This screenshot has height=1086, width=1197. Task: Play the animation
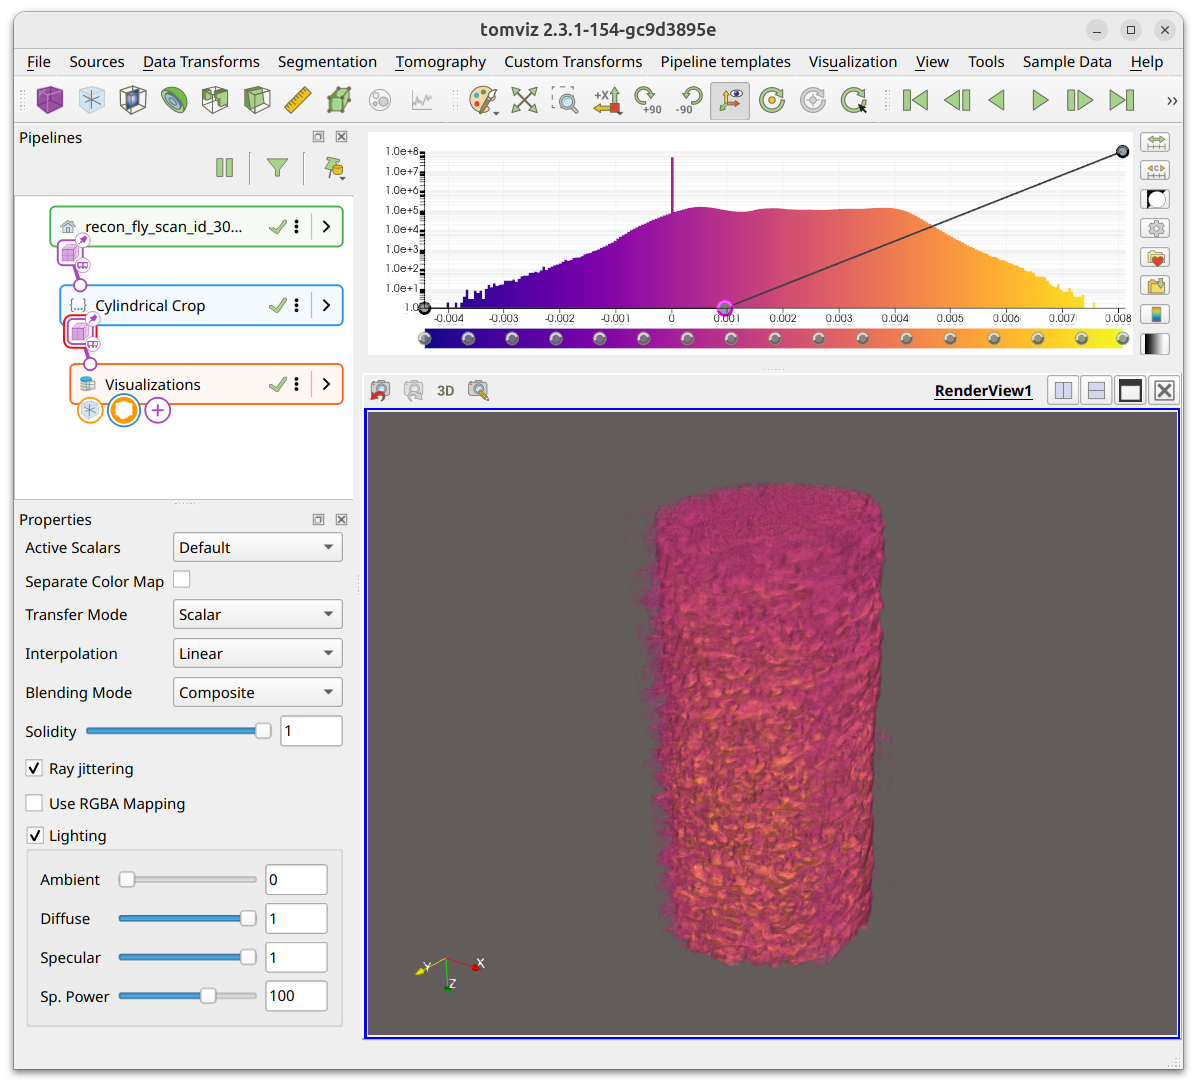pos(1039,100)
